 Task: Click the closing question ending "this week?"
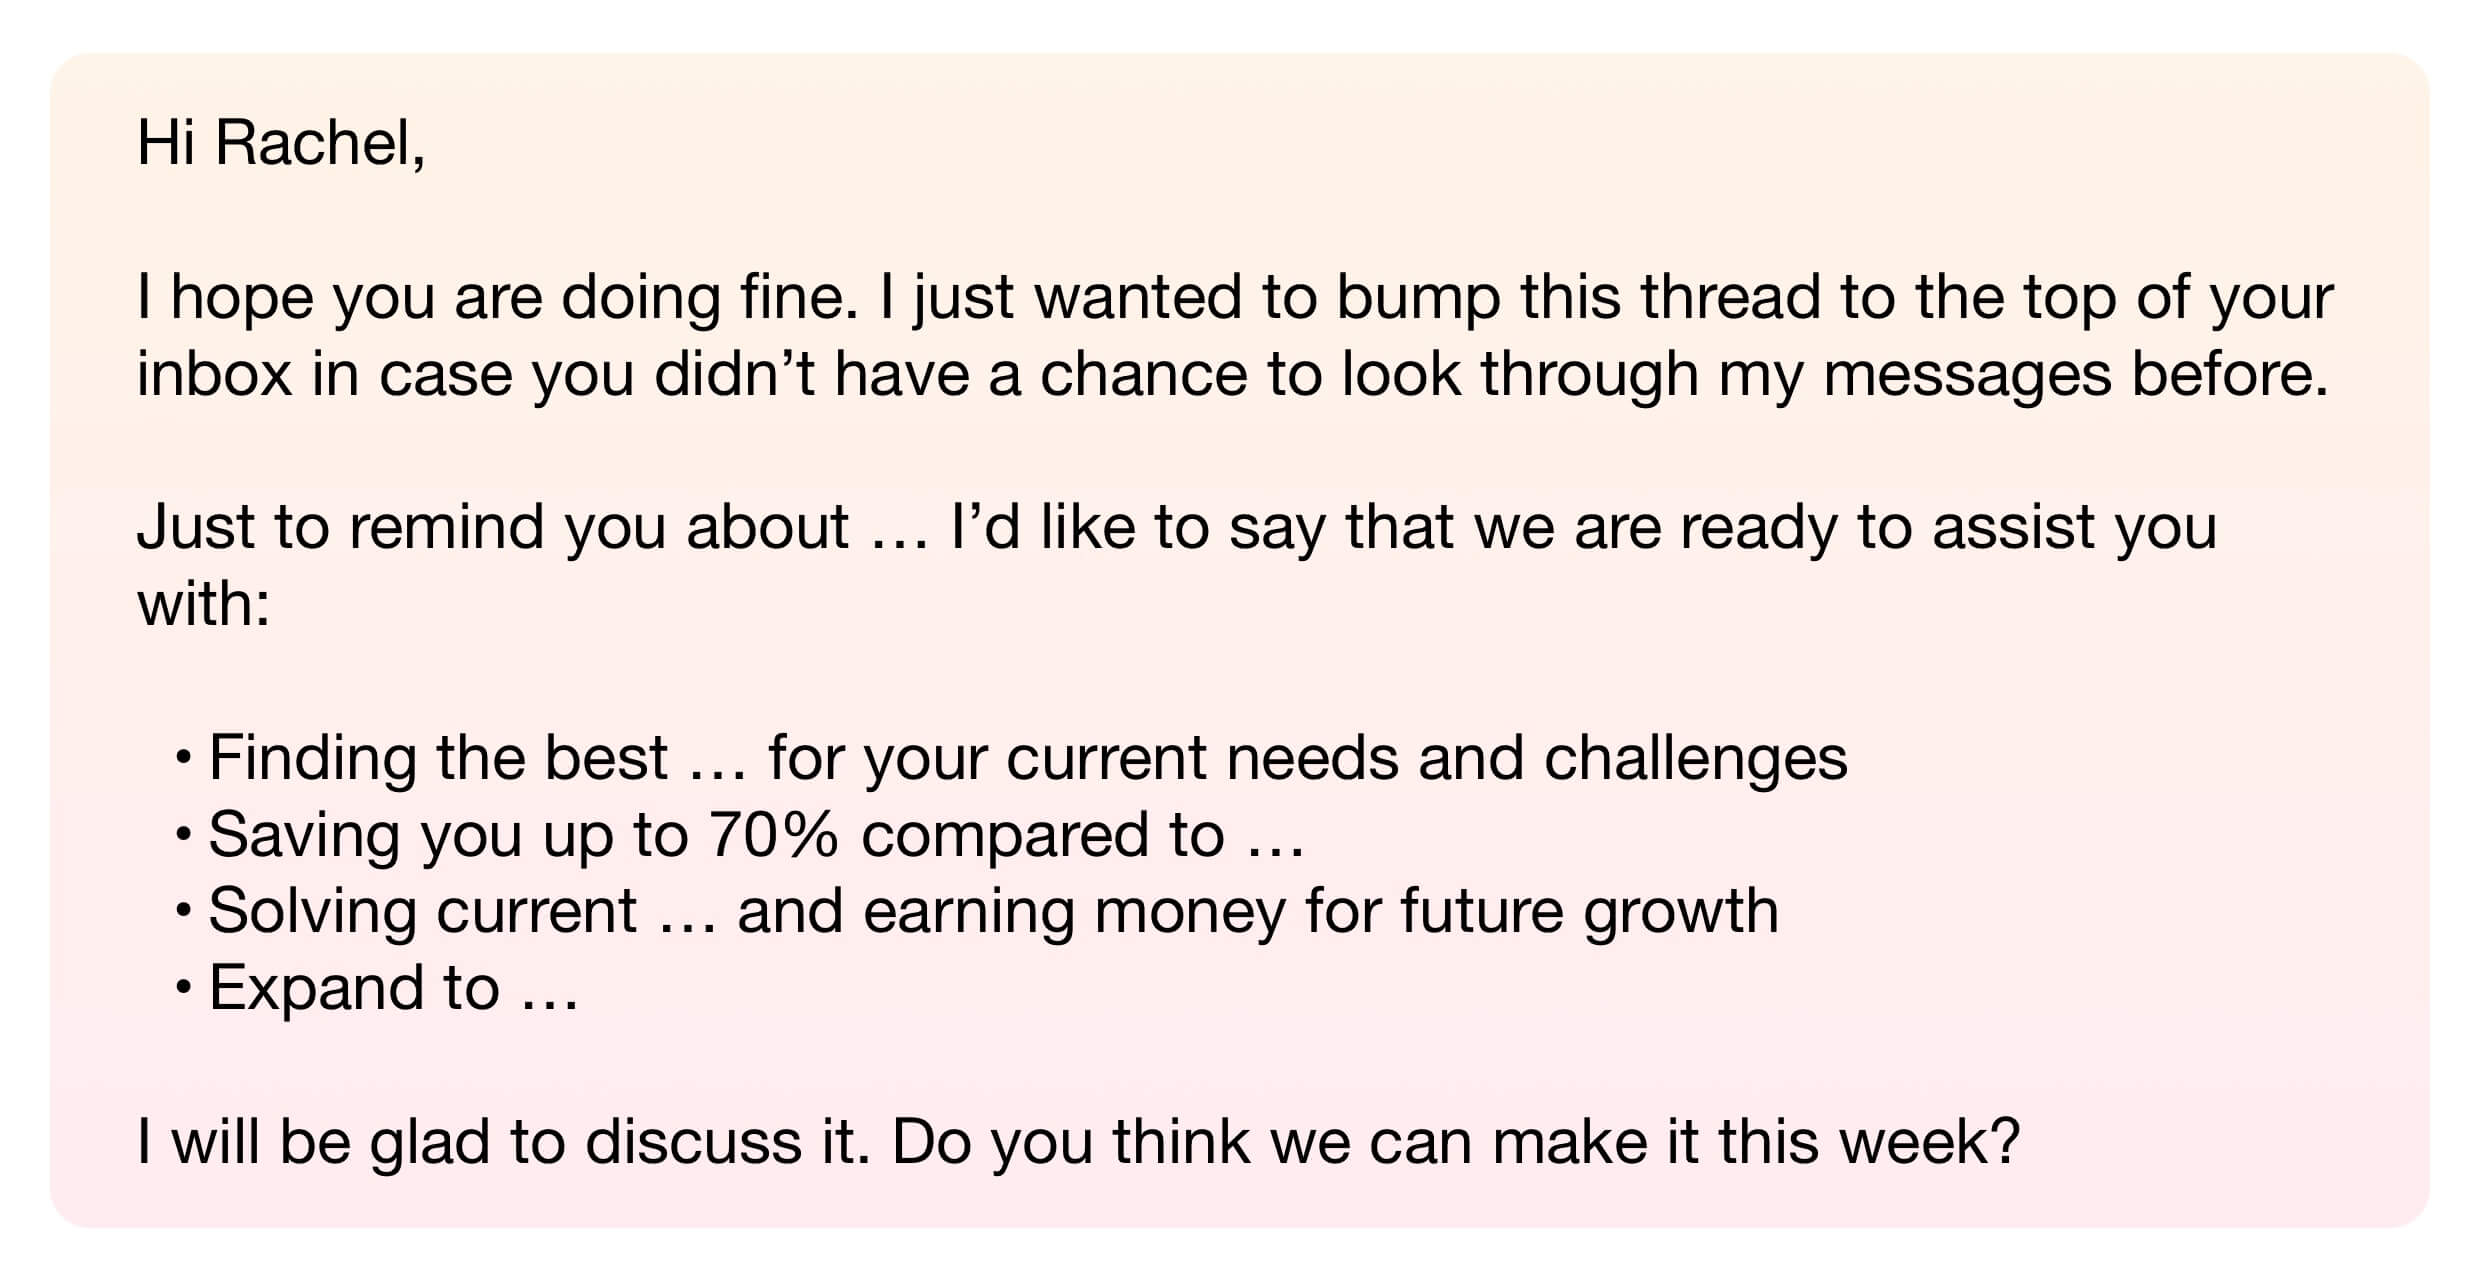pos(1456,1142)
